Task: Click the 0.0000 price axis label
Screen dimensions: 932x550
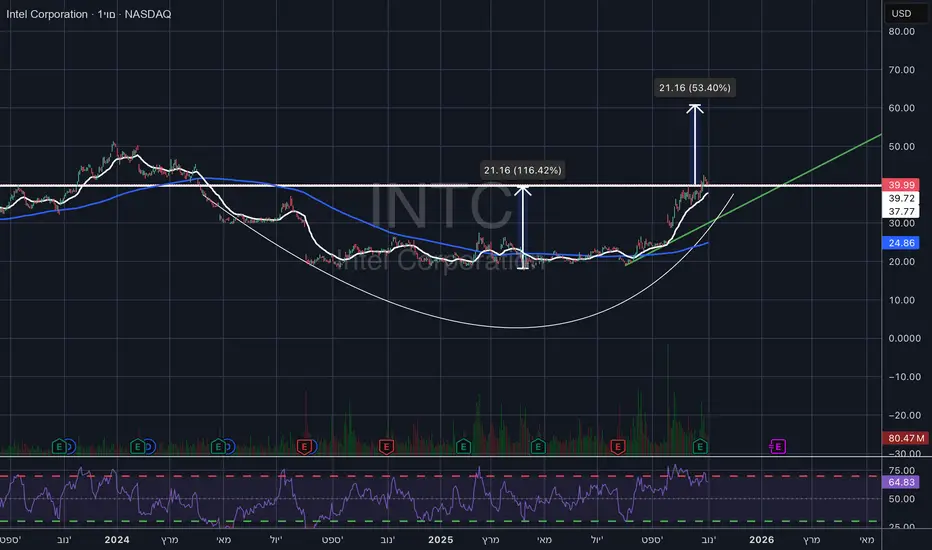Action: tap(904, 338)
